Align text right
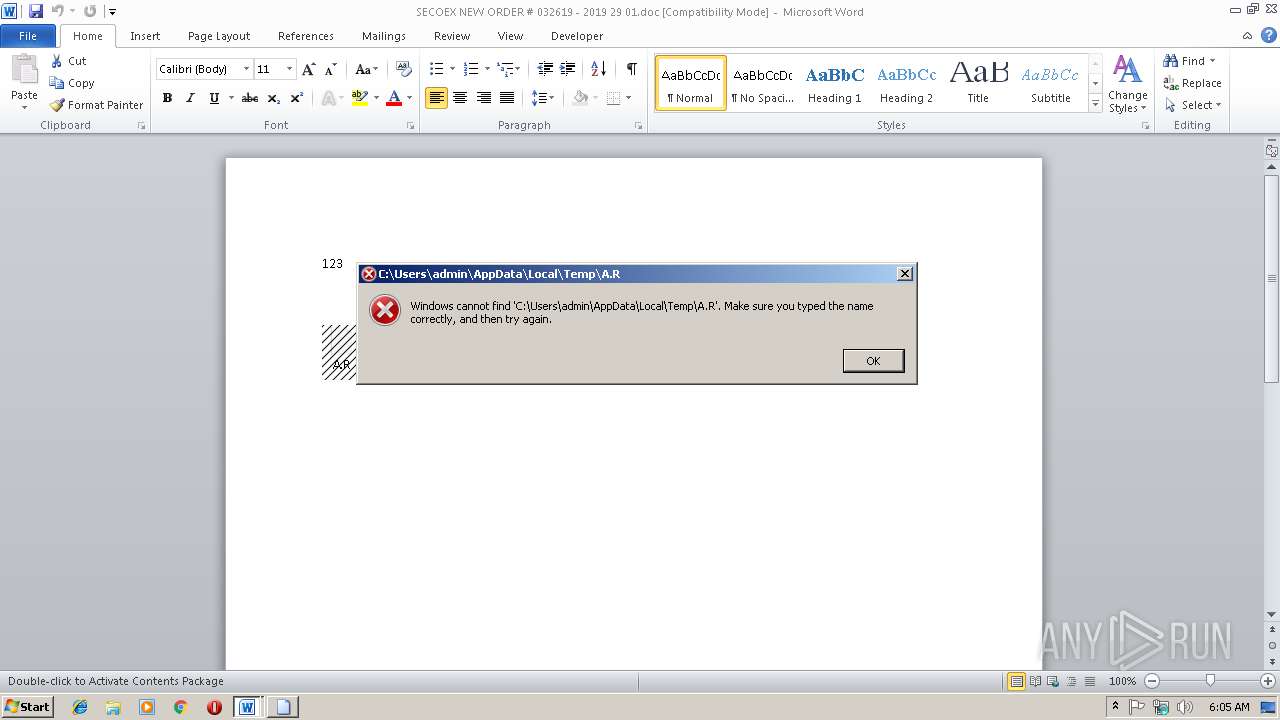Image resolution: width=1280 pixels, height=720 pixels. click(484, 98)
